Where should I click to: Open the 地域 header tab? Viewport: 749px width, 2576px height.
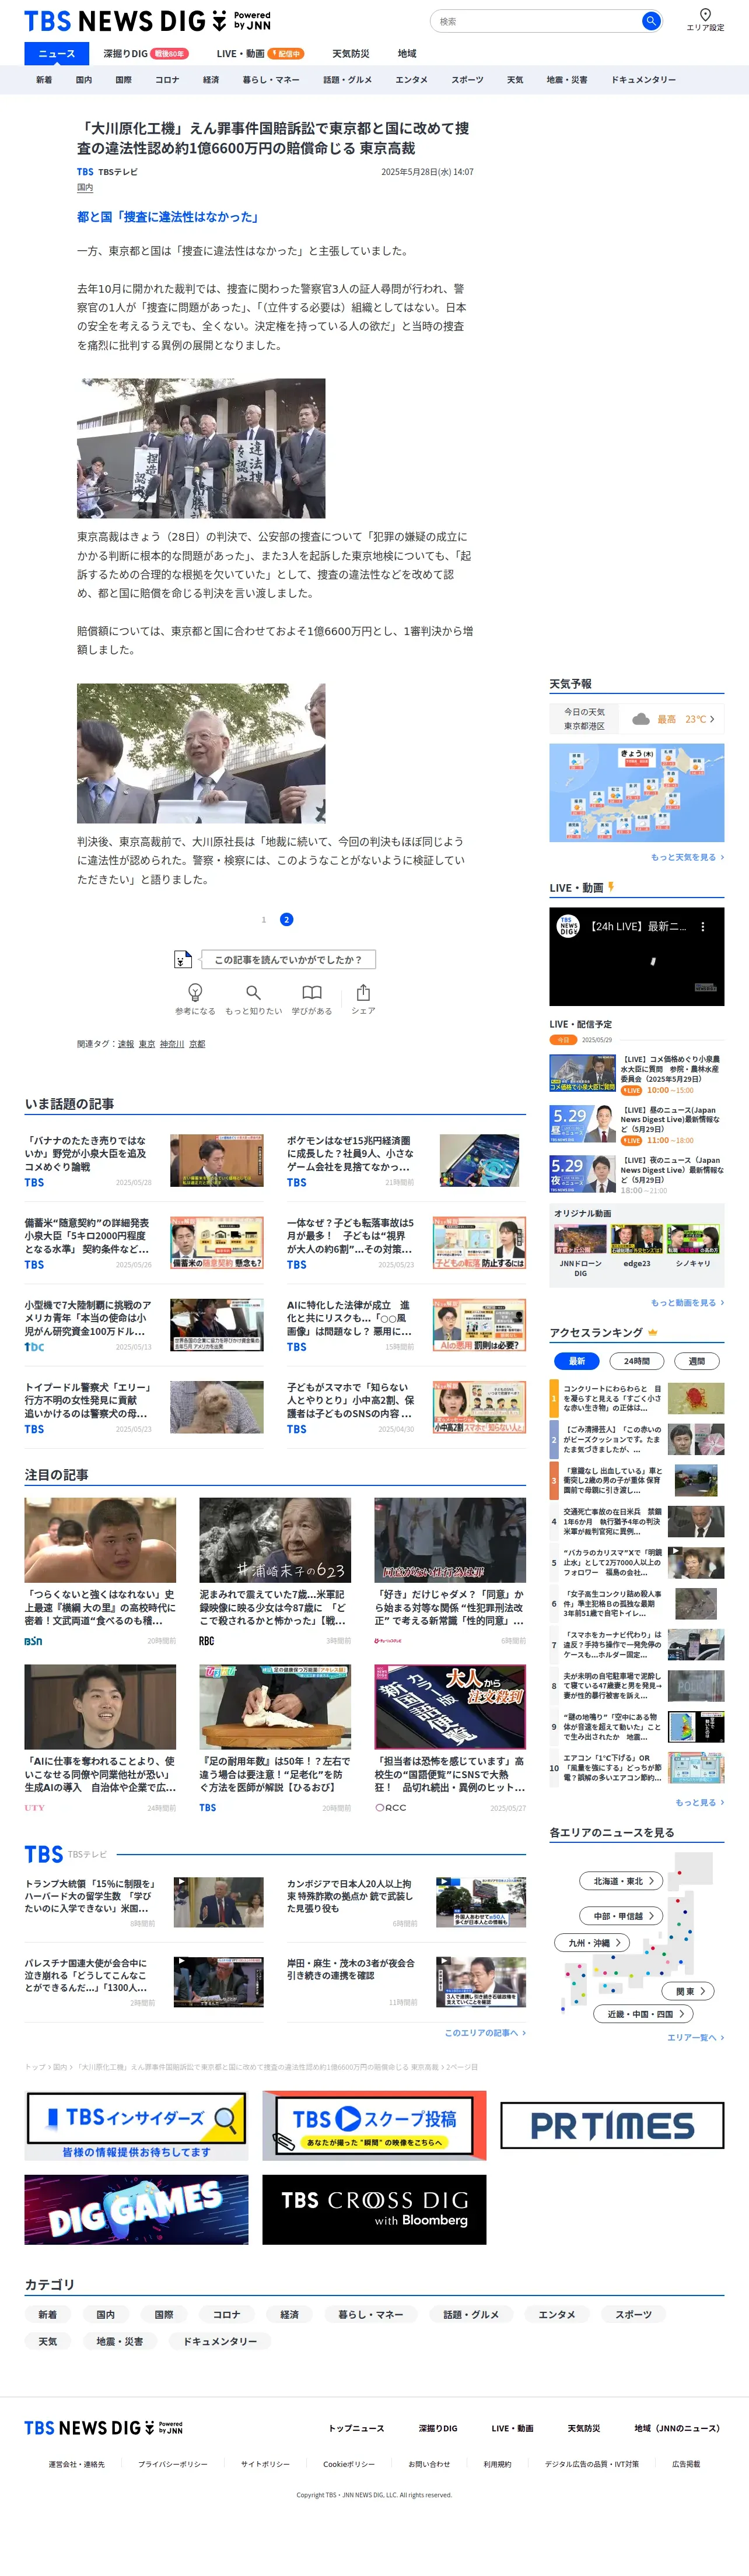(x=406, y=54)
